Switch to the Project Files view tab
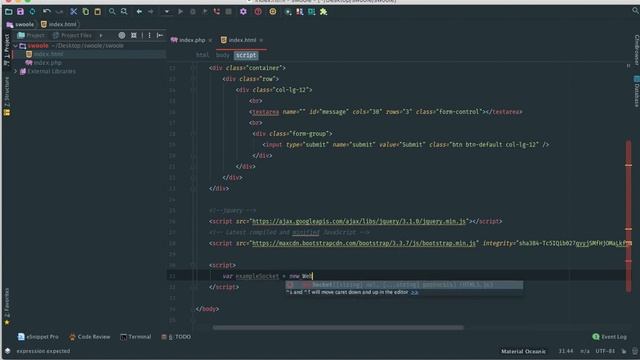640x360 pixels. coord(73,35)
